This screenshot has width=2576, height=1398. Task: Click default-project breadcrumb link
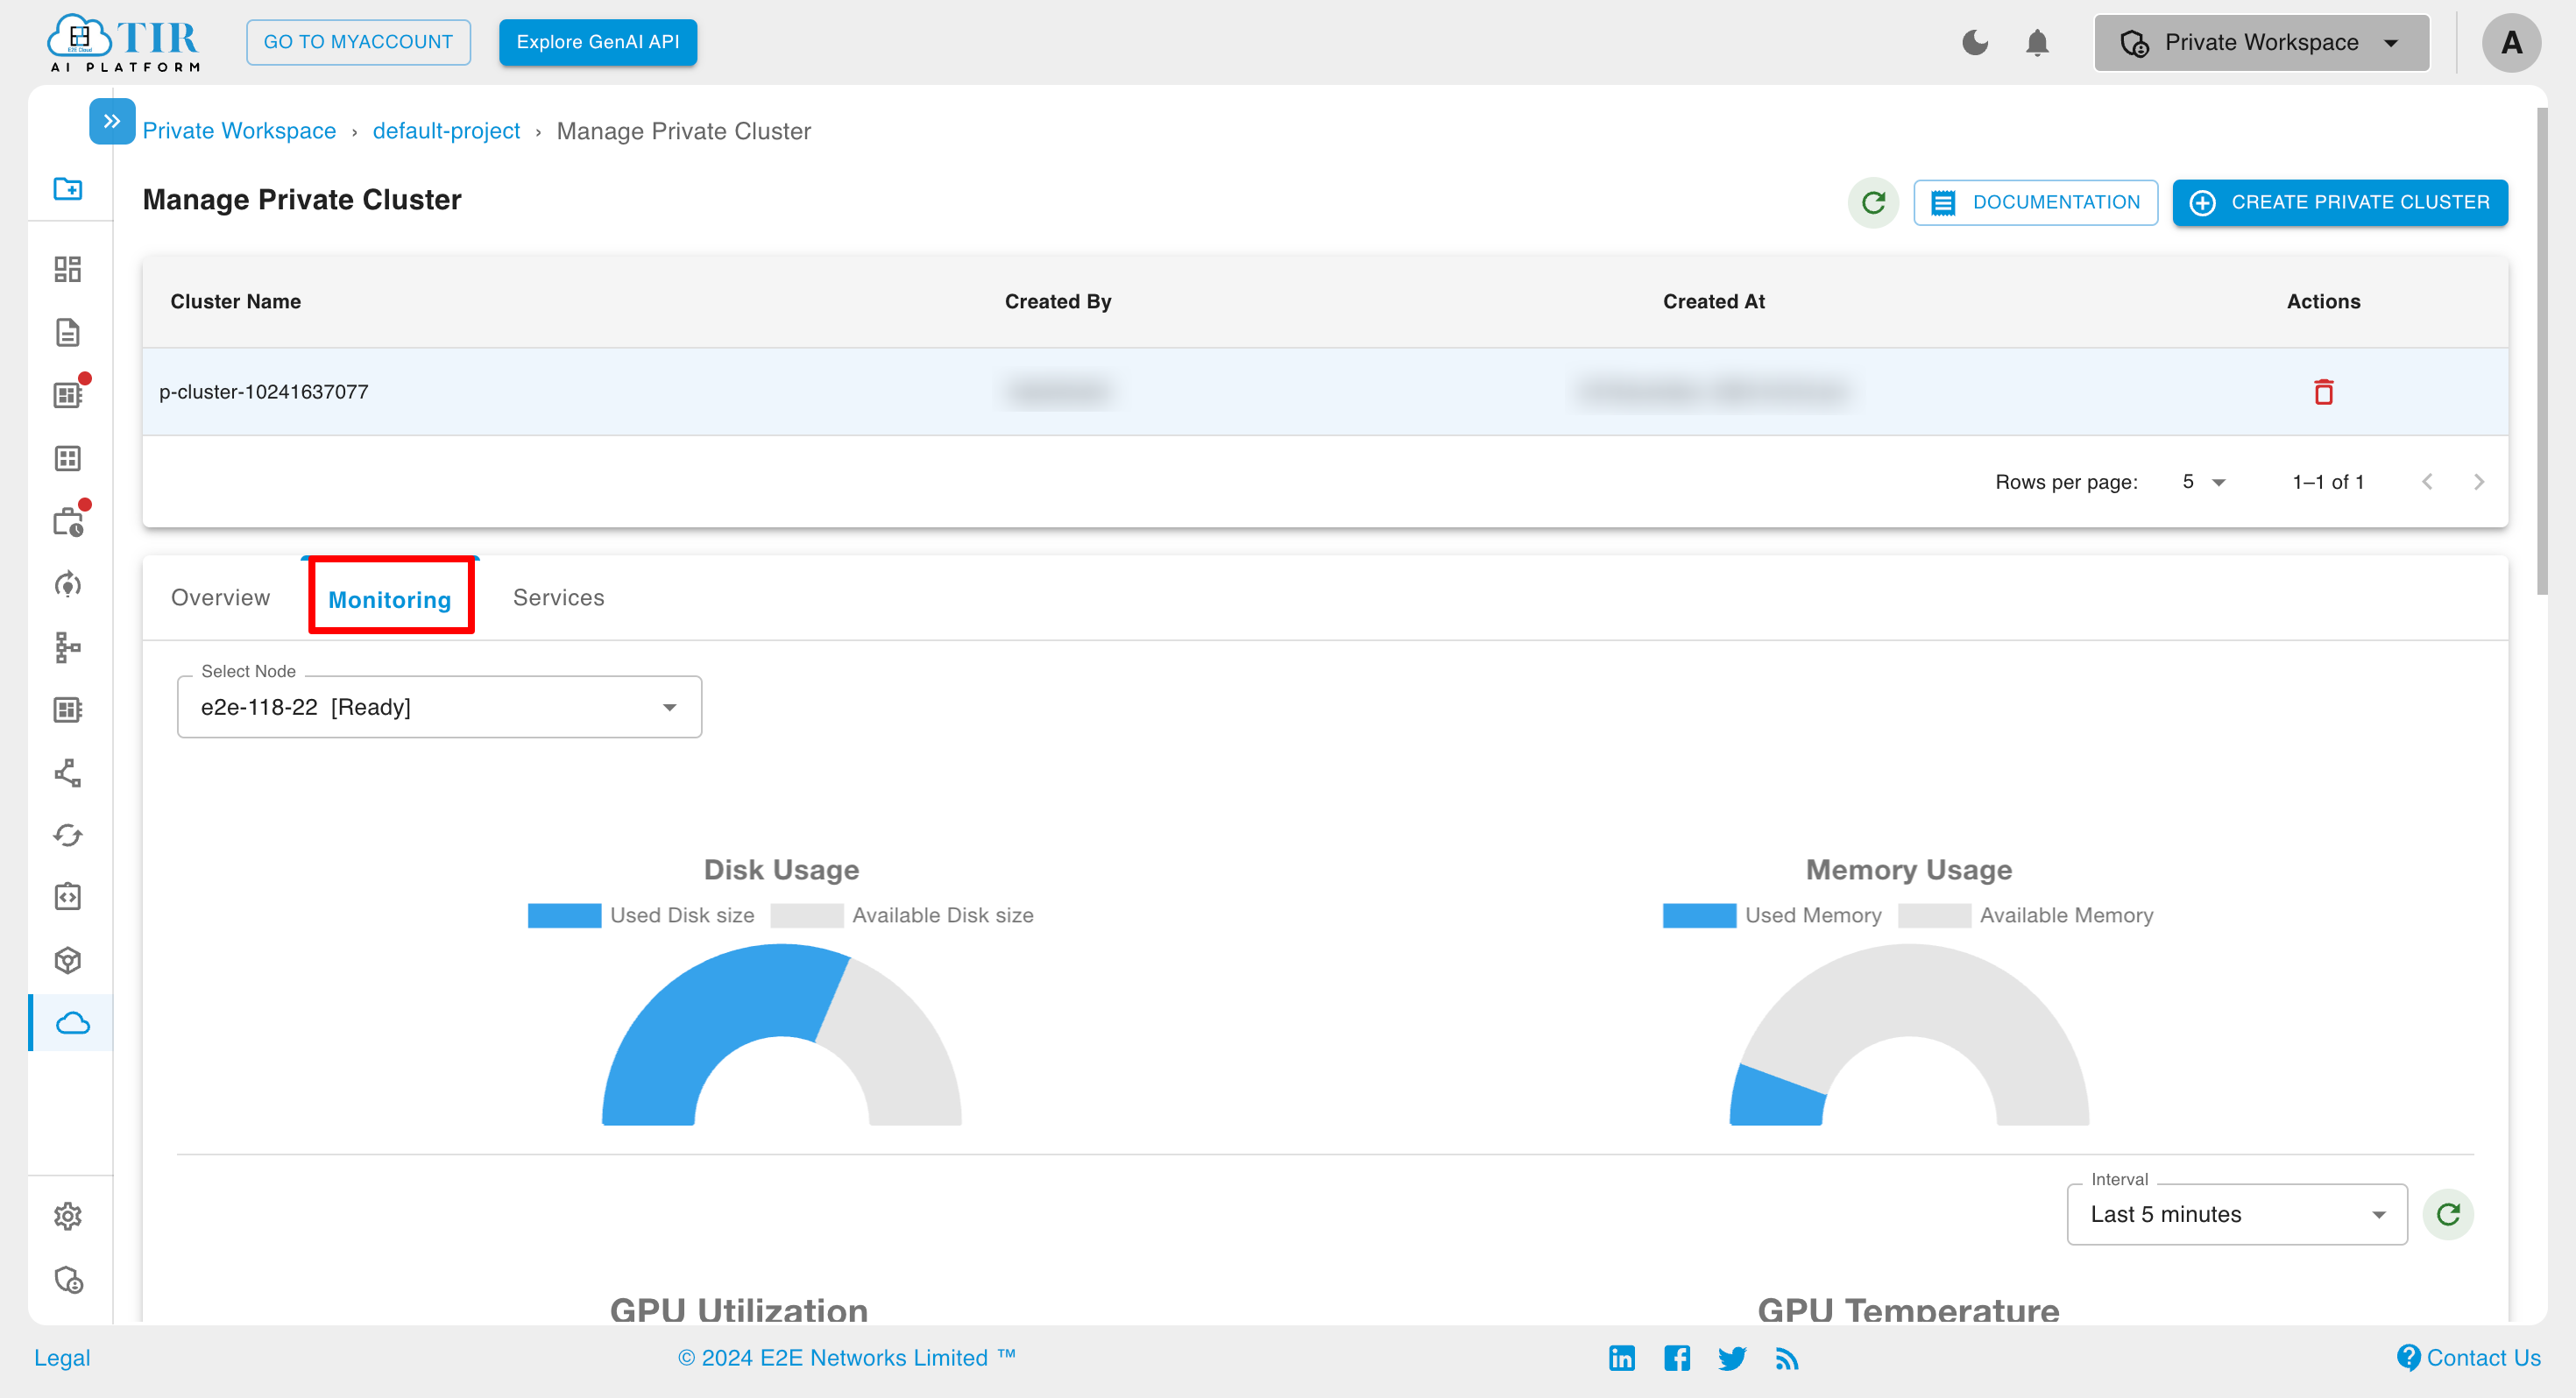[x=446, y=131]
